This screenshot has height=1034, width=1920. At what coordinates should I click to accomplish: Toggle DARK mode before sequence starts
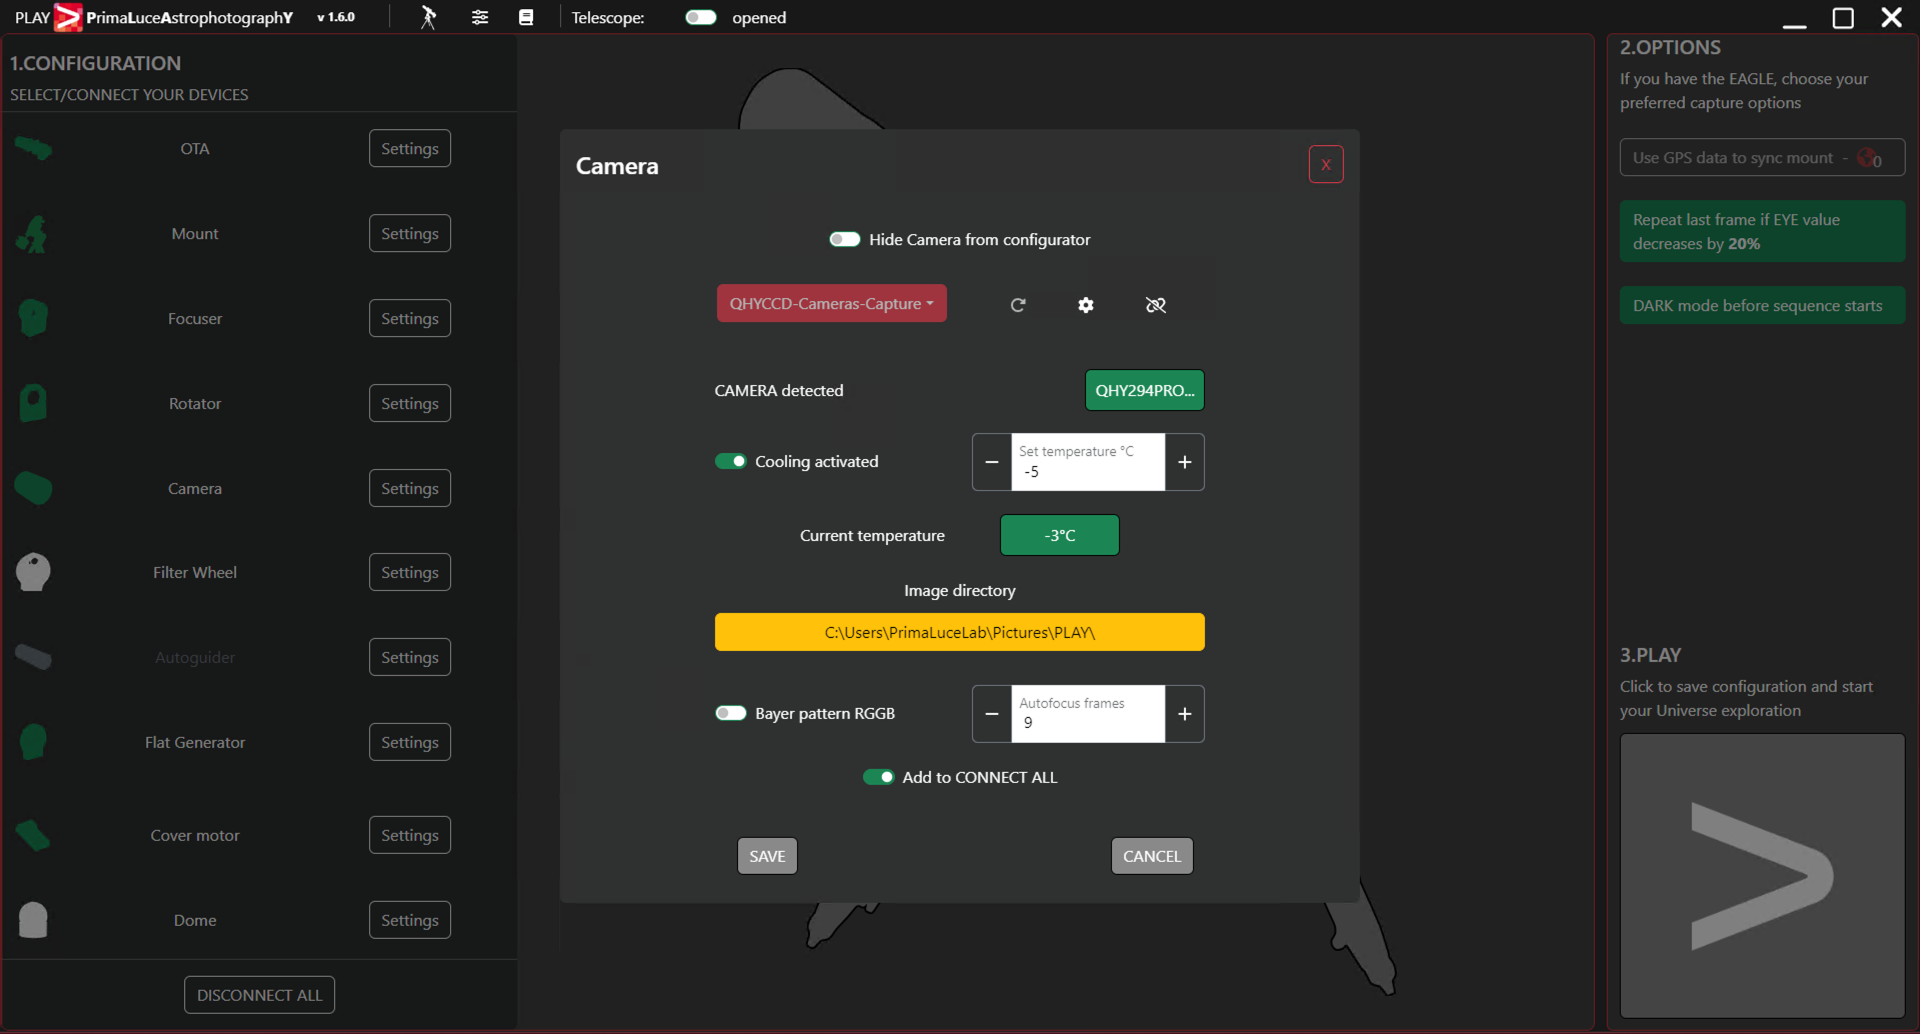coord(1762,306)
